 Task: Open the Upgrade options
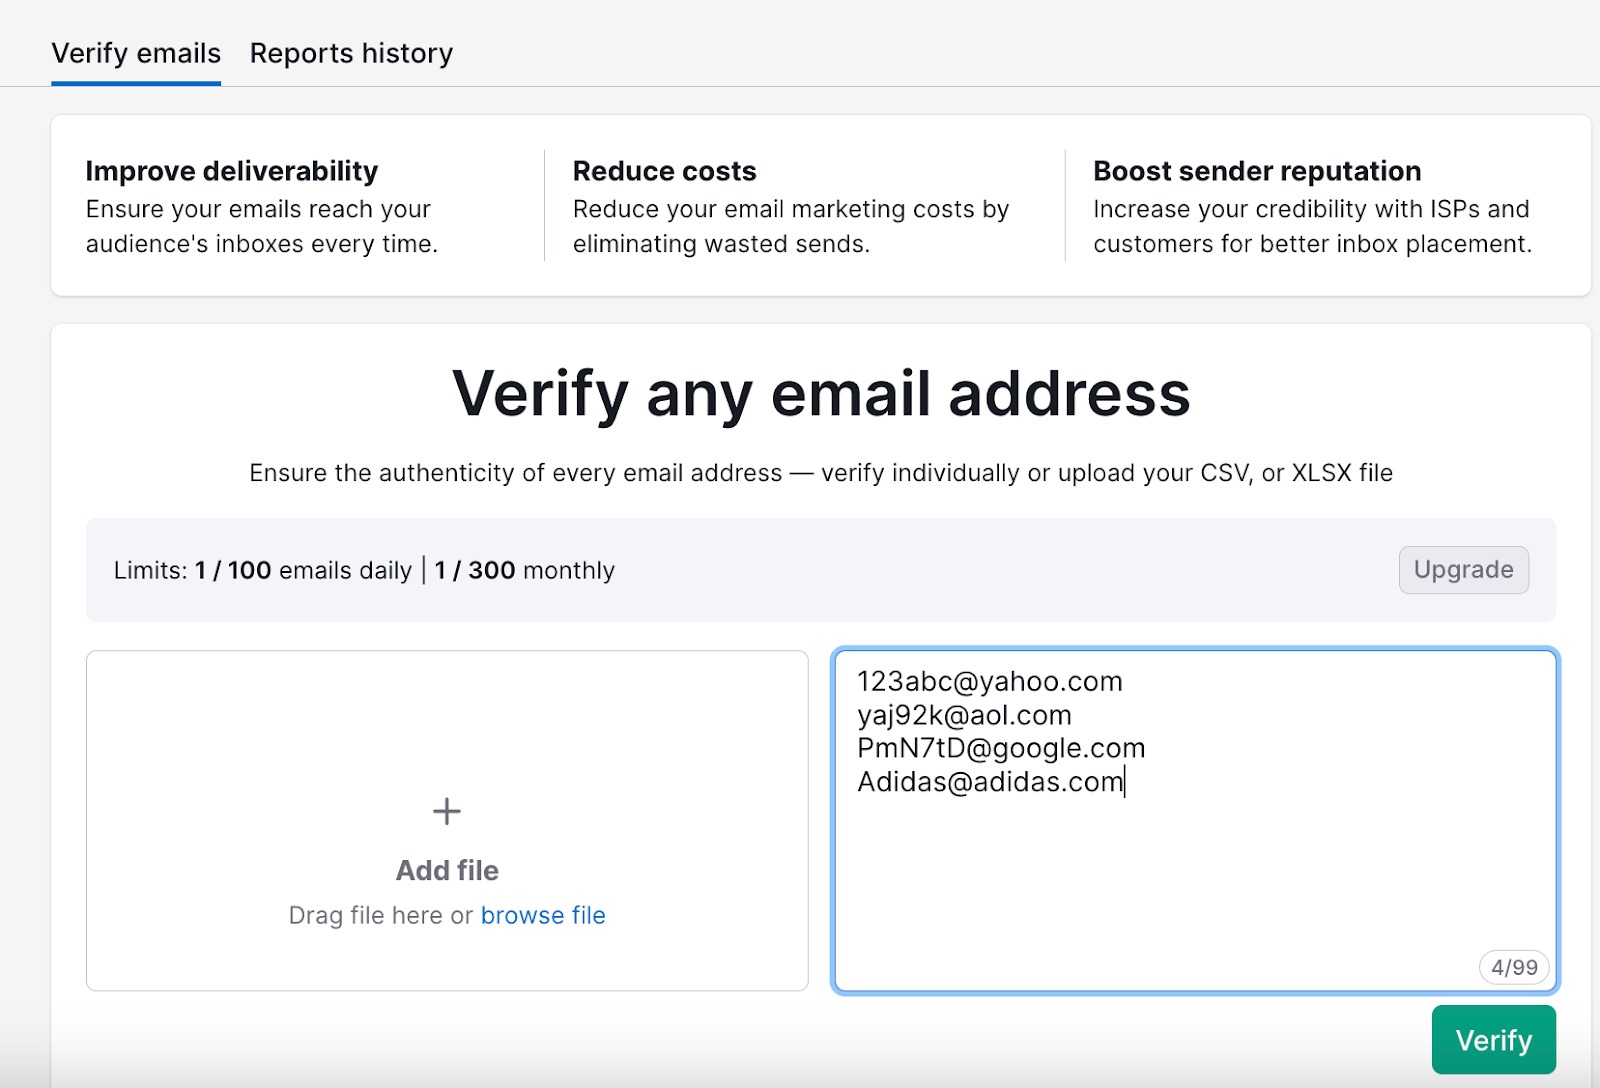(1463, 570)
